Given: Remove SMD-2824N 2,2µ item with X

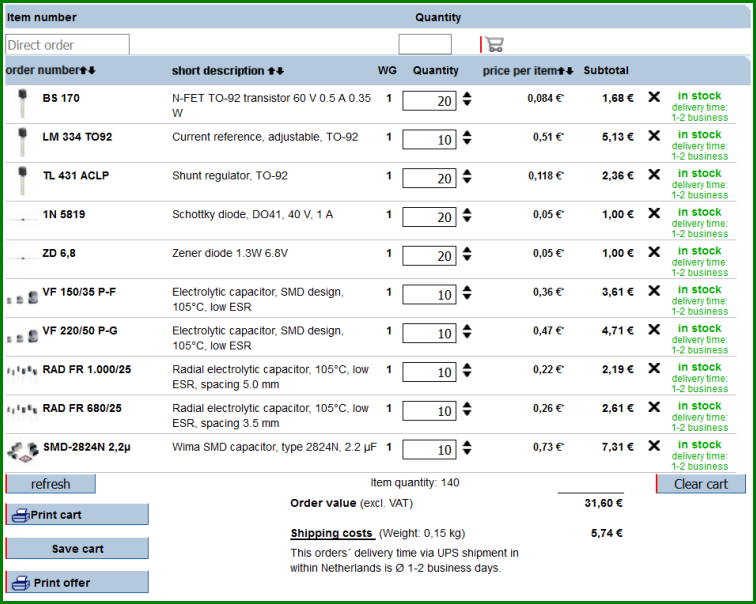Looking at the screenshot, I should [654, 446].
